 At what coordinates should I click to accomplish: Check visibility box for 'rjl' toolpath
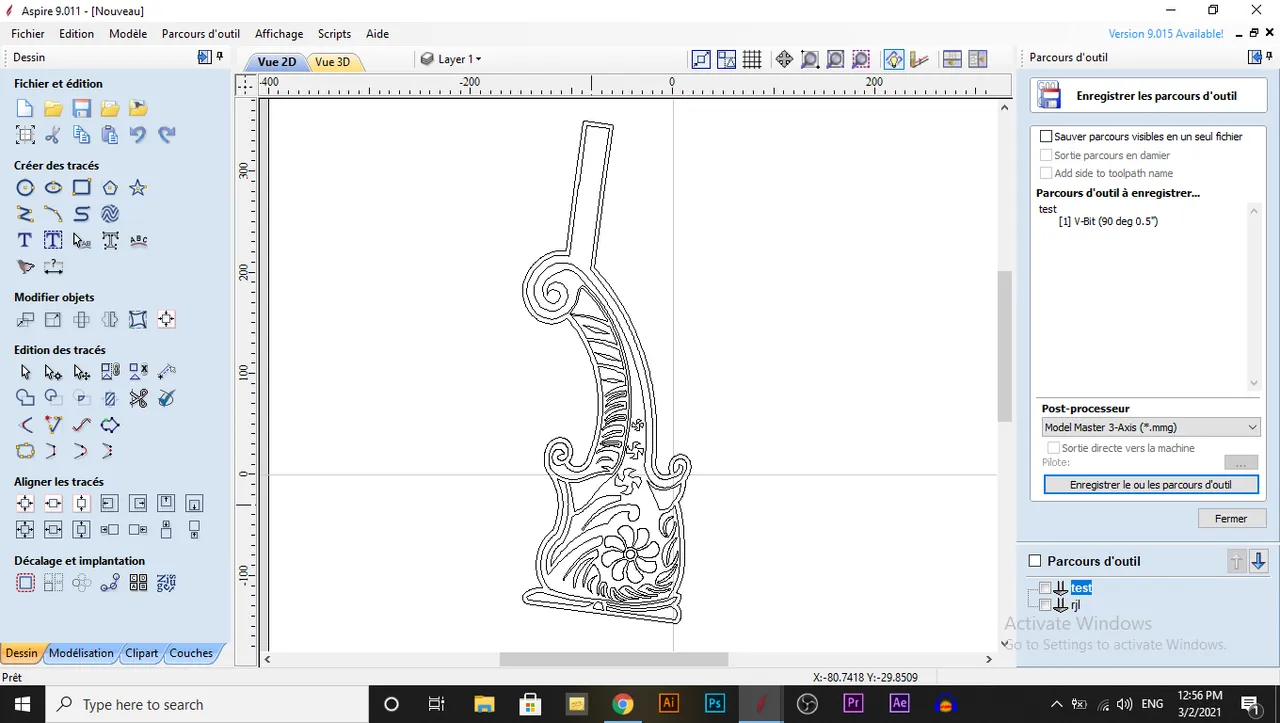pyautogui.click(x=1045, y=605)
